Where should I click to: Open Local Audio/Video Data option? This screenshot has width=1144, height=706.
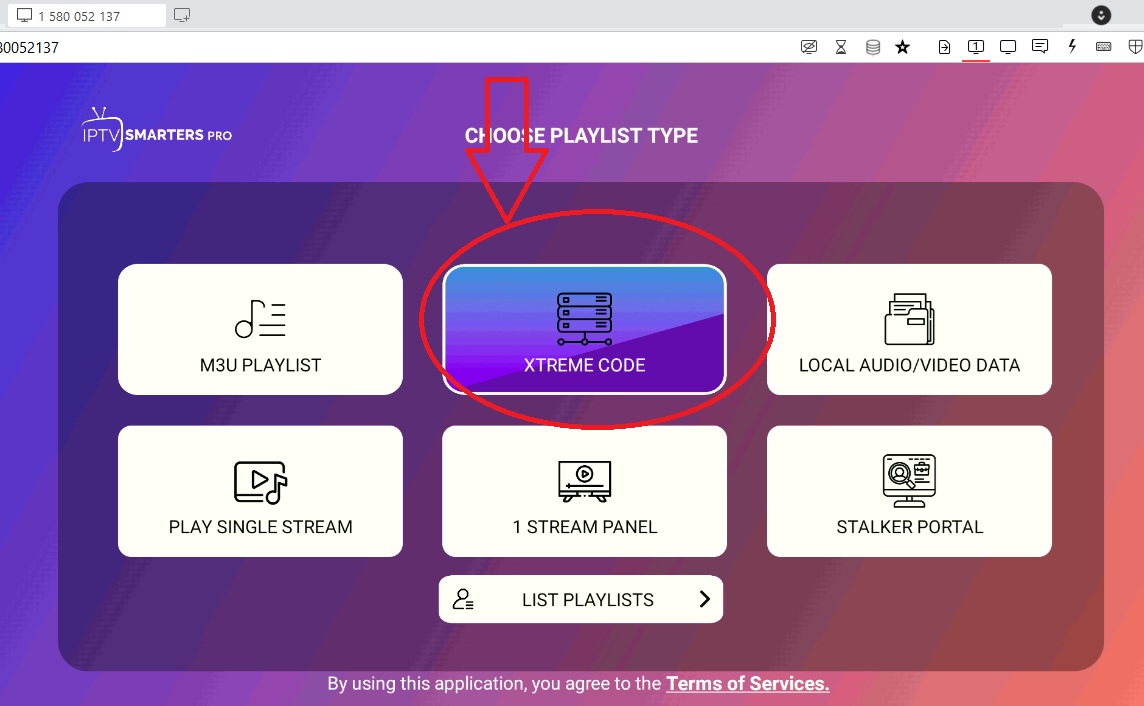(x=909, y=330)
